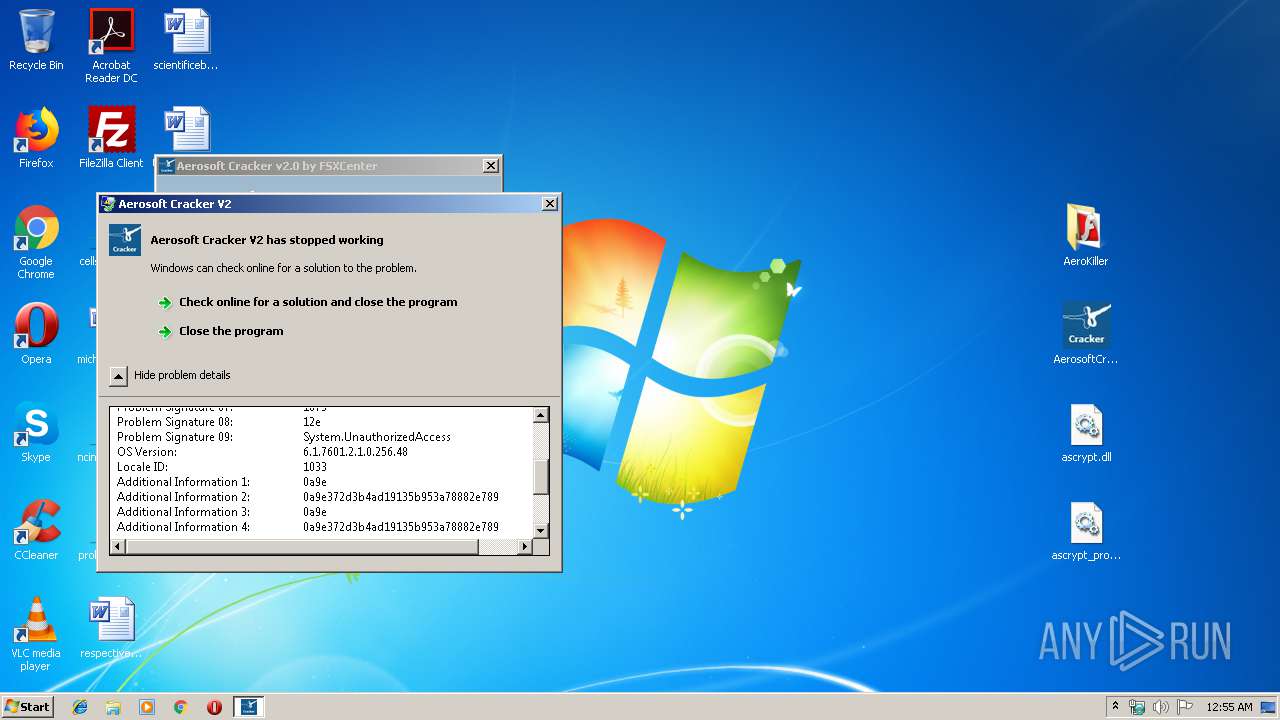Click the taskbar clock showing 12:55 AM
The image size is (1280, 720).
pos(1229,707)
